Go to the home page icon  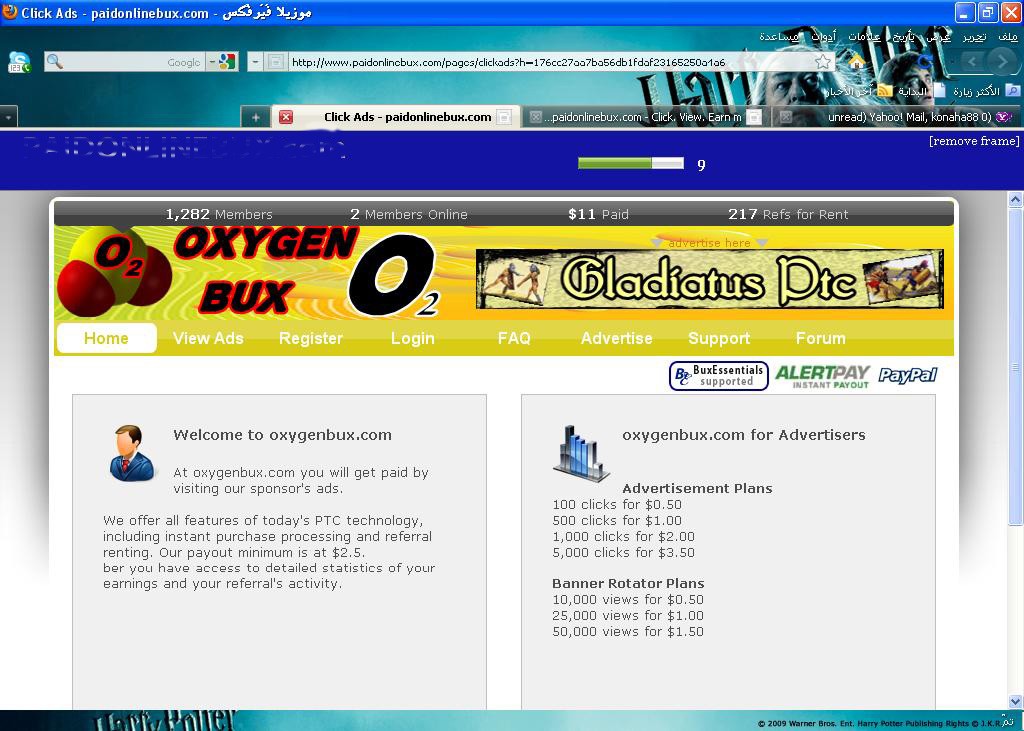[856, 62]
